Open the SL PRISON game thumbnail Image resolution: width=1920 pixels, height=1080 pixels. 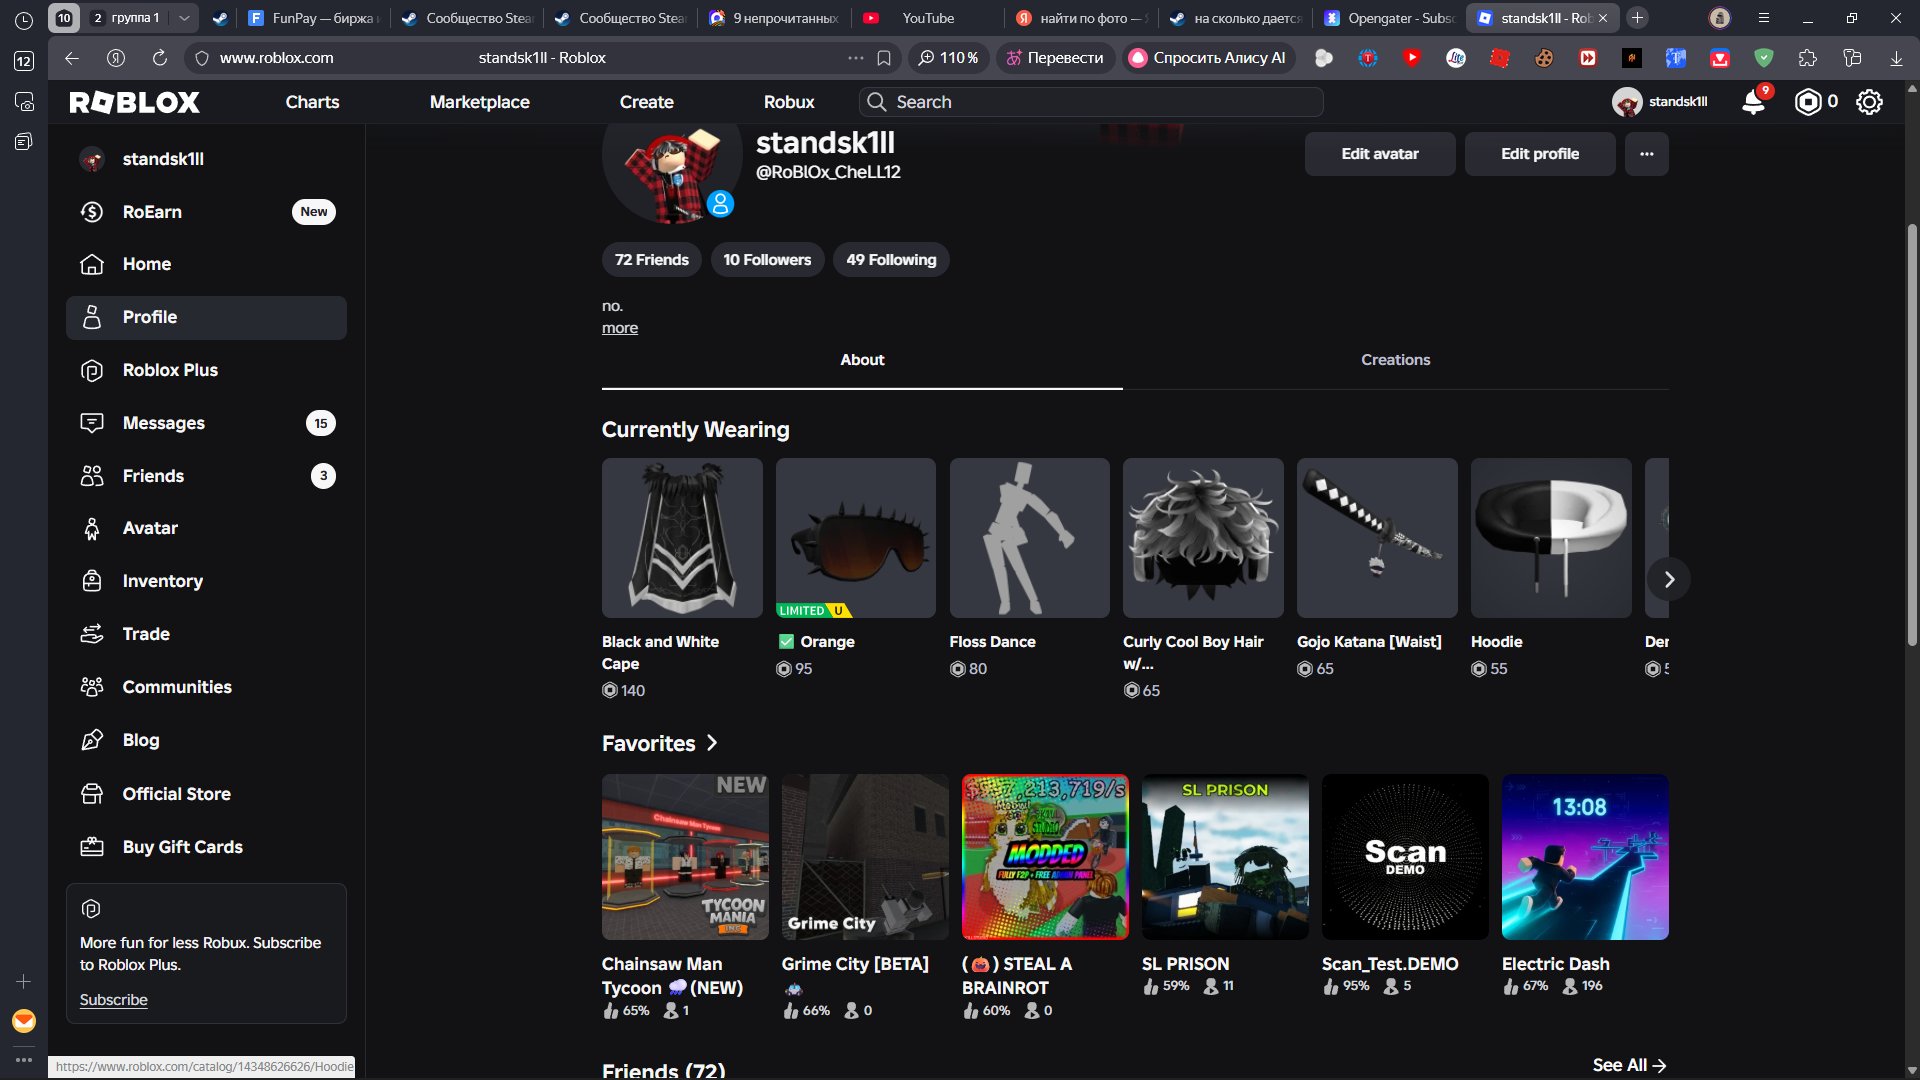tap(1225, 857)
